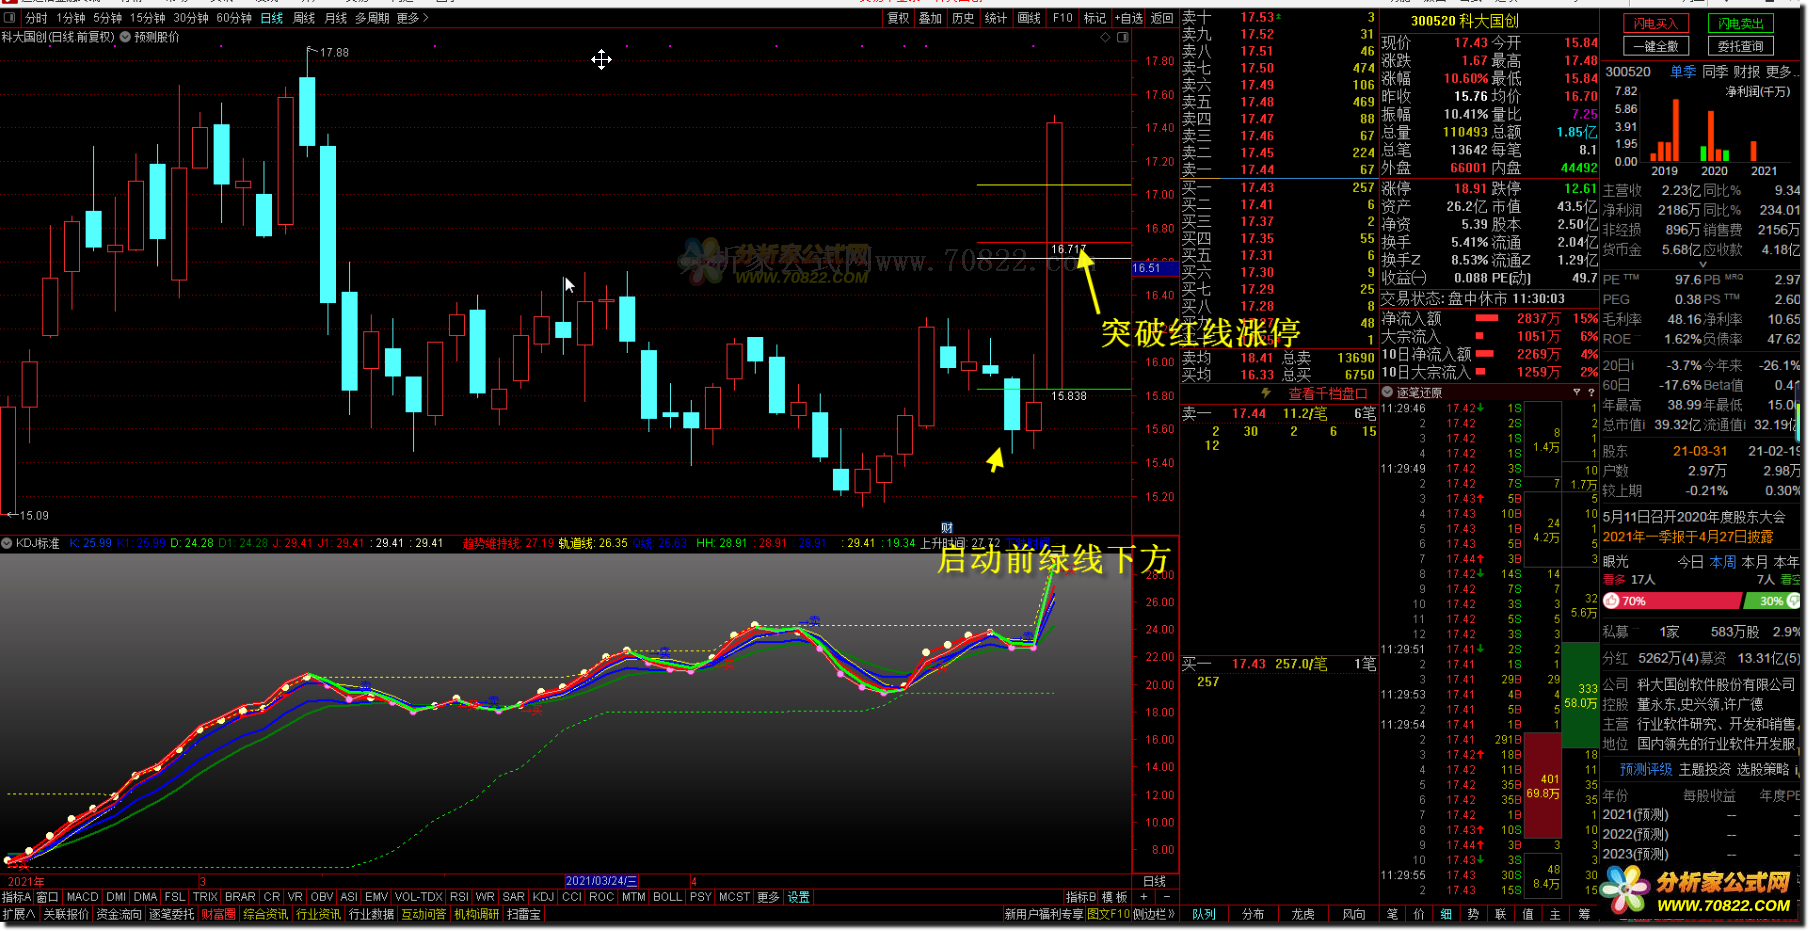This screenshot has width=1810, height=931.
Task: Toggle 叠加 overlay in top toolbar
Action: 930,18
